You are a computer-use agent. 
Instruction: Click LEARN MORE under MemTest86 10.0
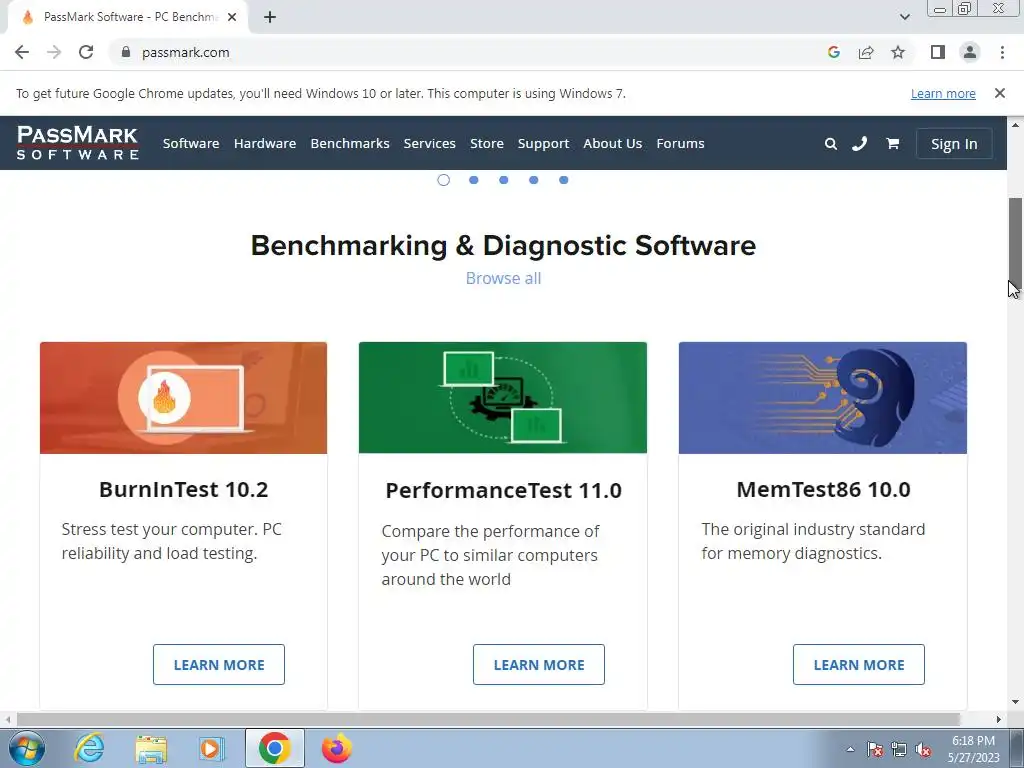859,664
